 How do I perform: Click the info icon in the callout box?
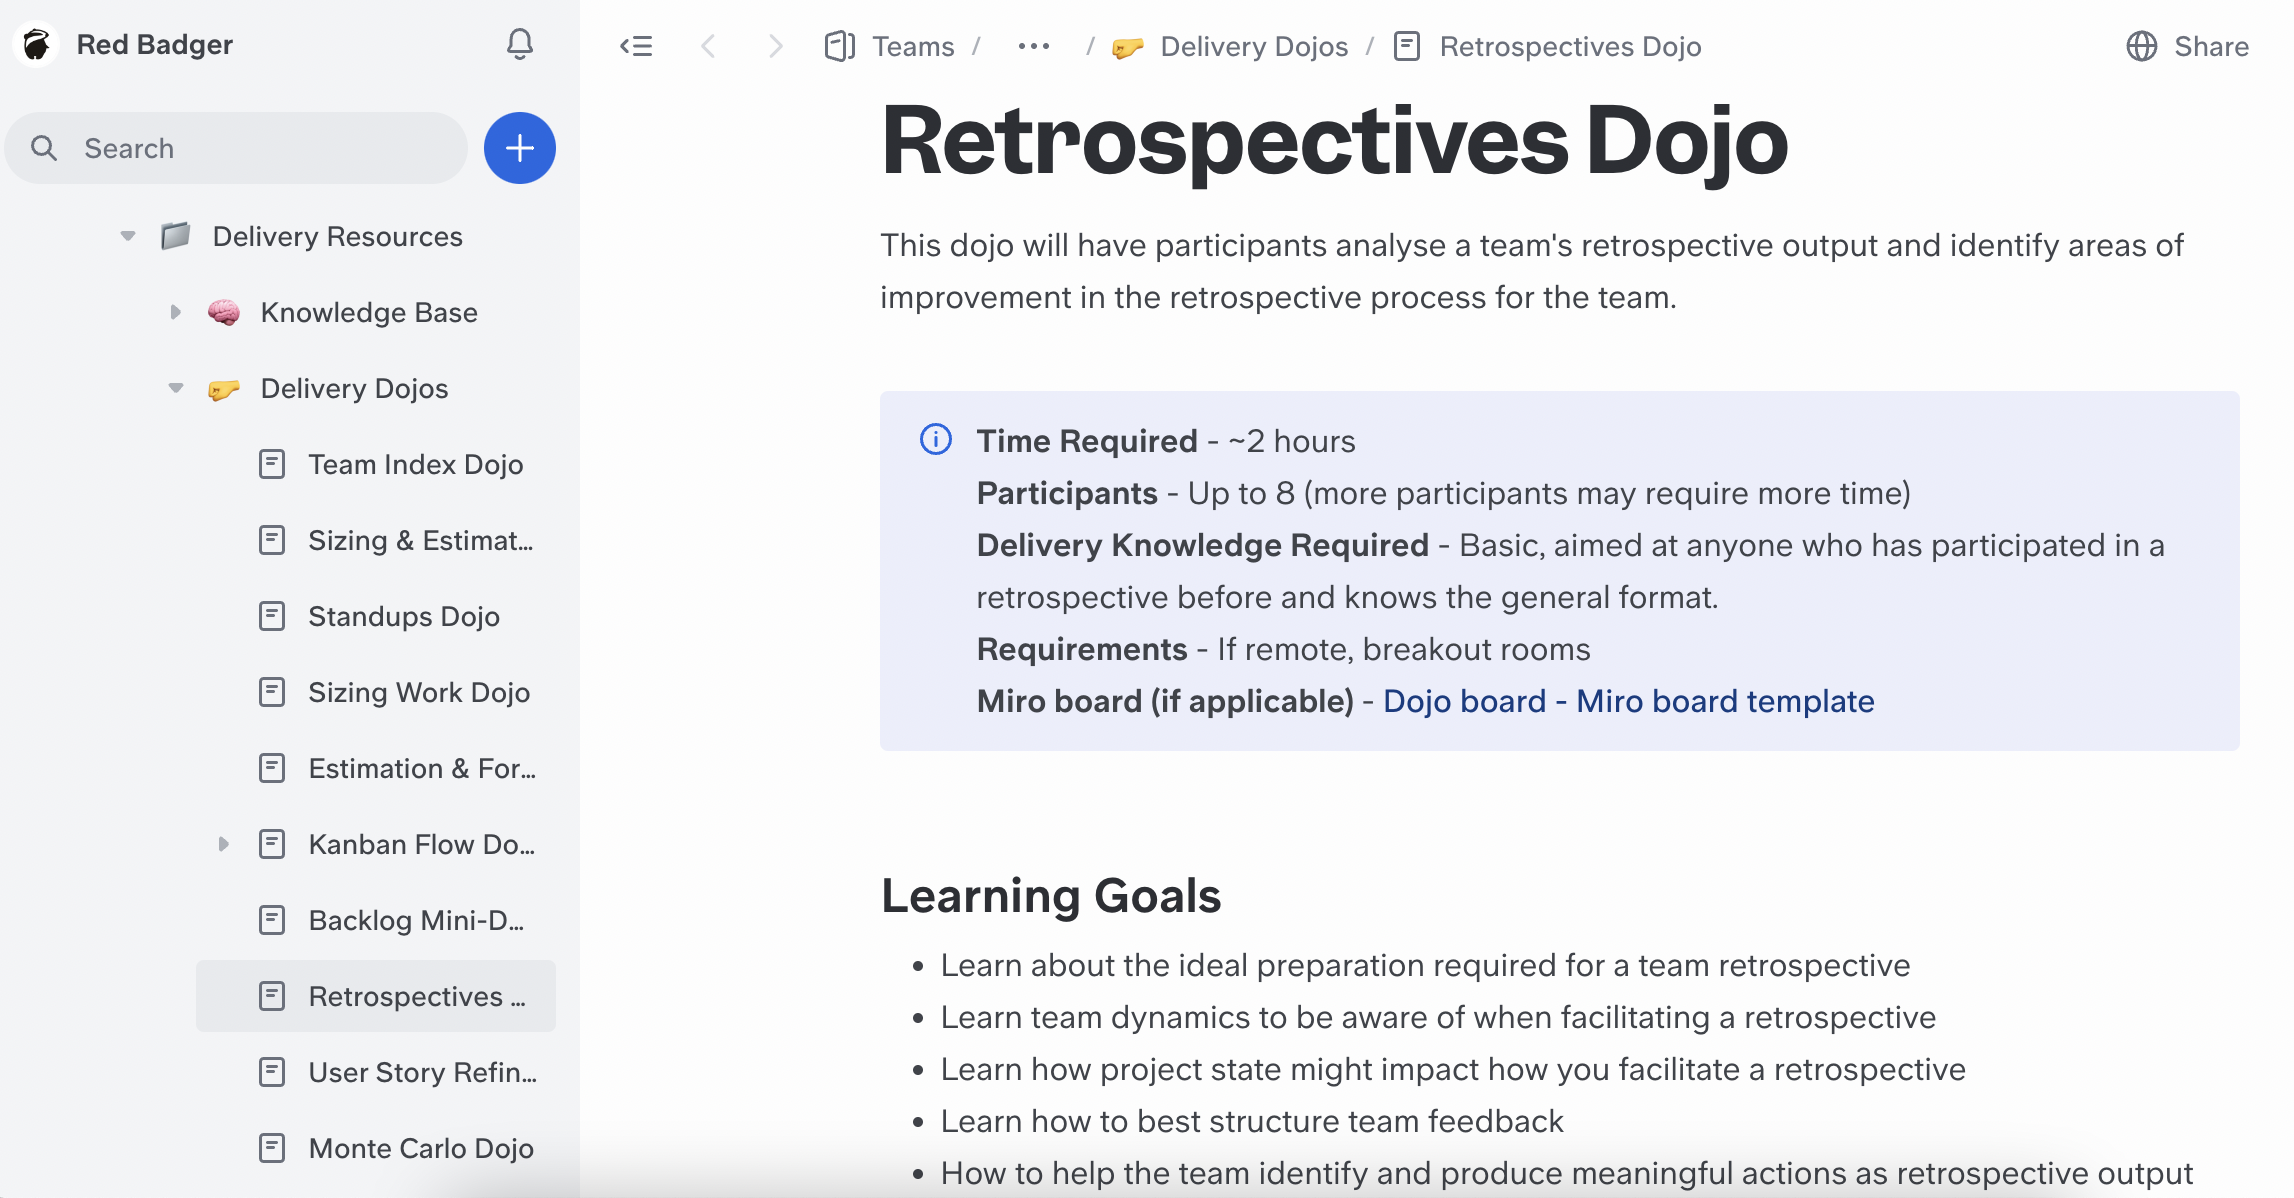[936, 439]
